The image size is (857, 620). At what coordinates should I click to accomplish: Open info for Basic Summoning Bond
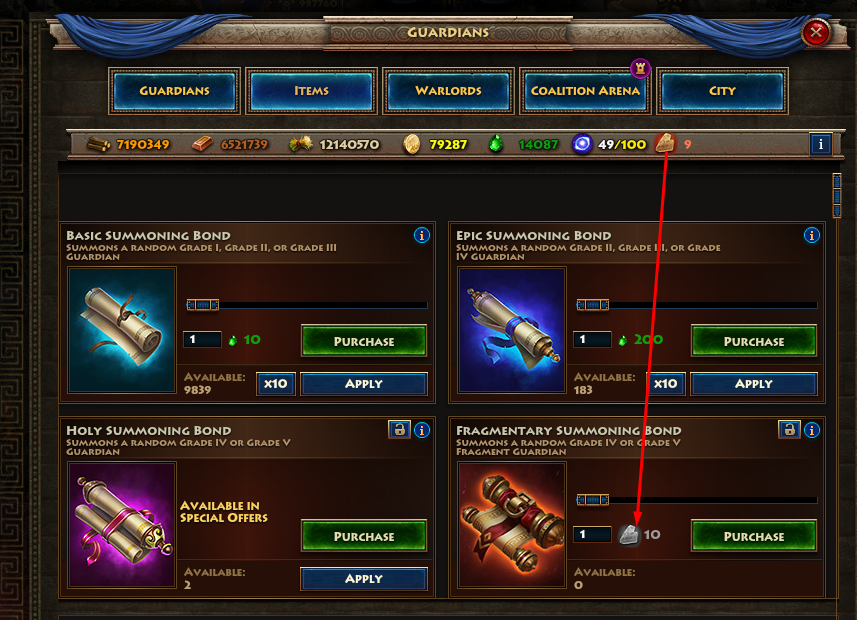(x=421, y=235)
